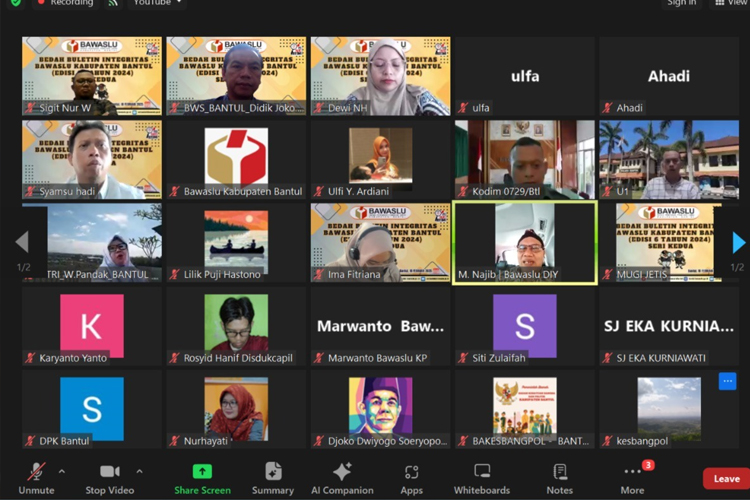750x500 pixels.
Task: Click the green Share Screen icon
Action: (x=202, y=471)
